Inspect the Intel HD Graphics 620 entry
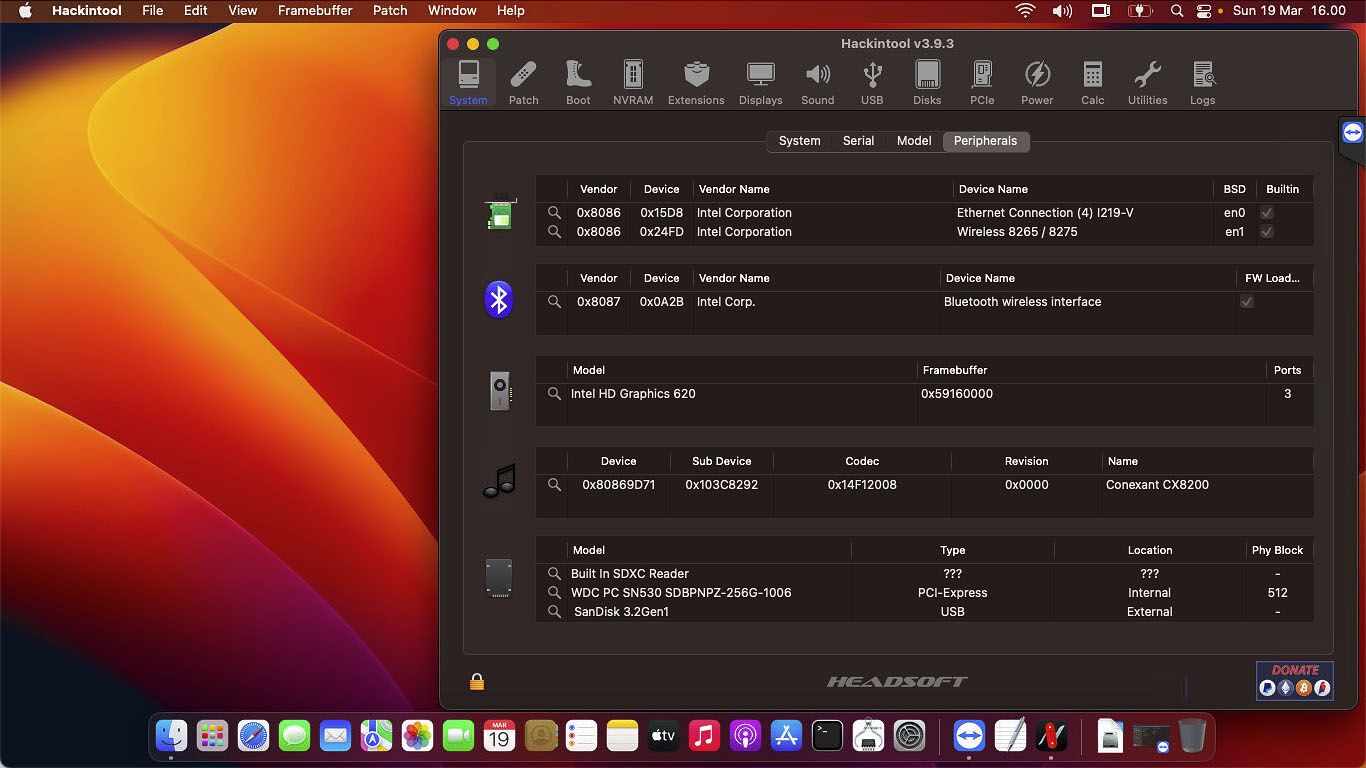 coord(553,393)
